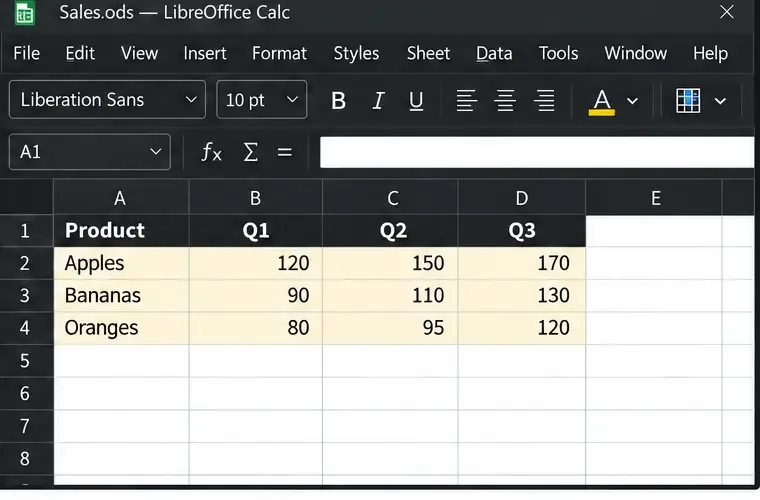Open the Insert menu
The width and height of the screenshot is (760, 500).
(x=205, y=53)
